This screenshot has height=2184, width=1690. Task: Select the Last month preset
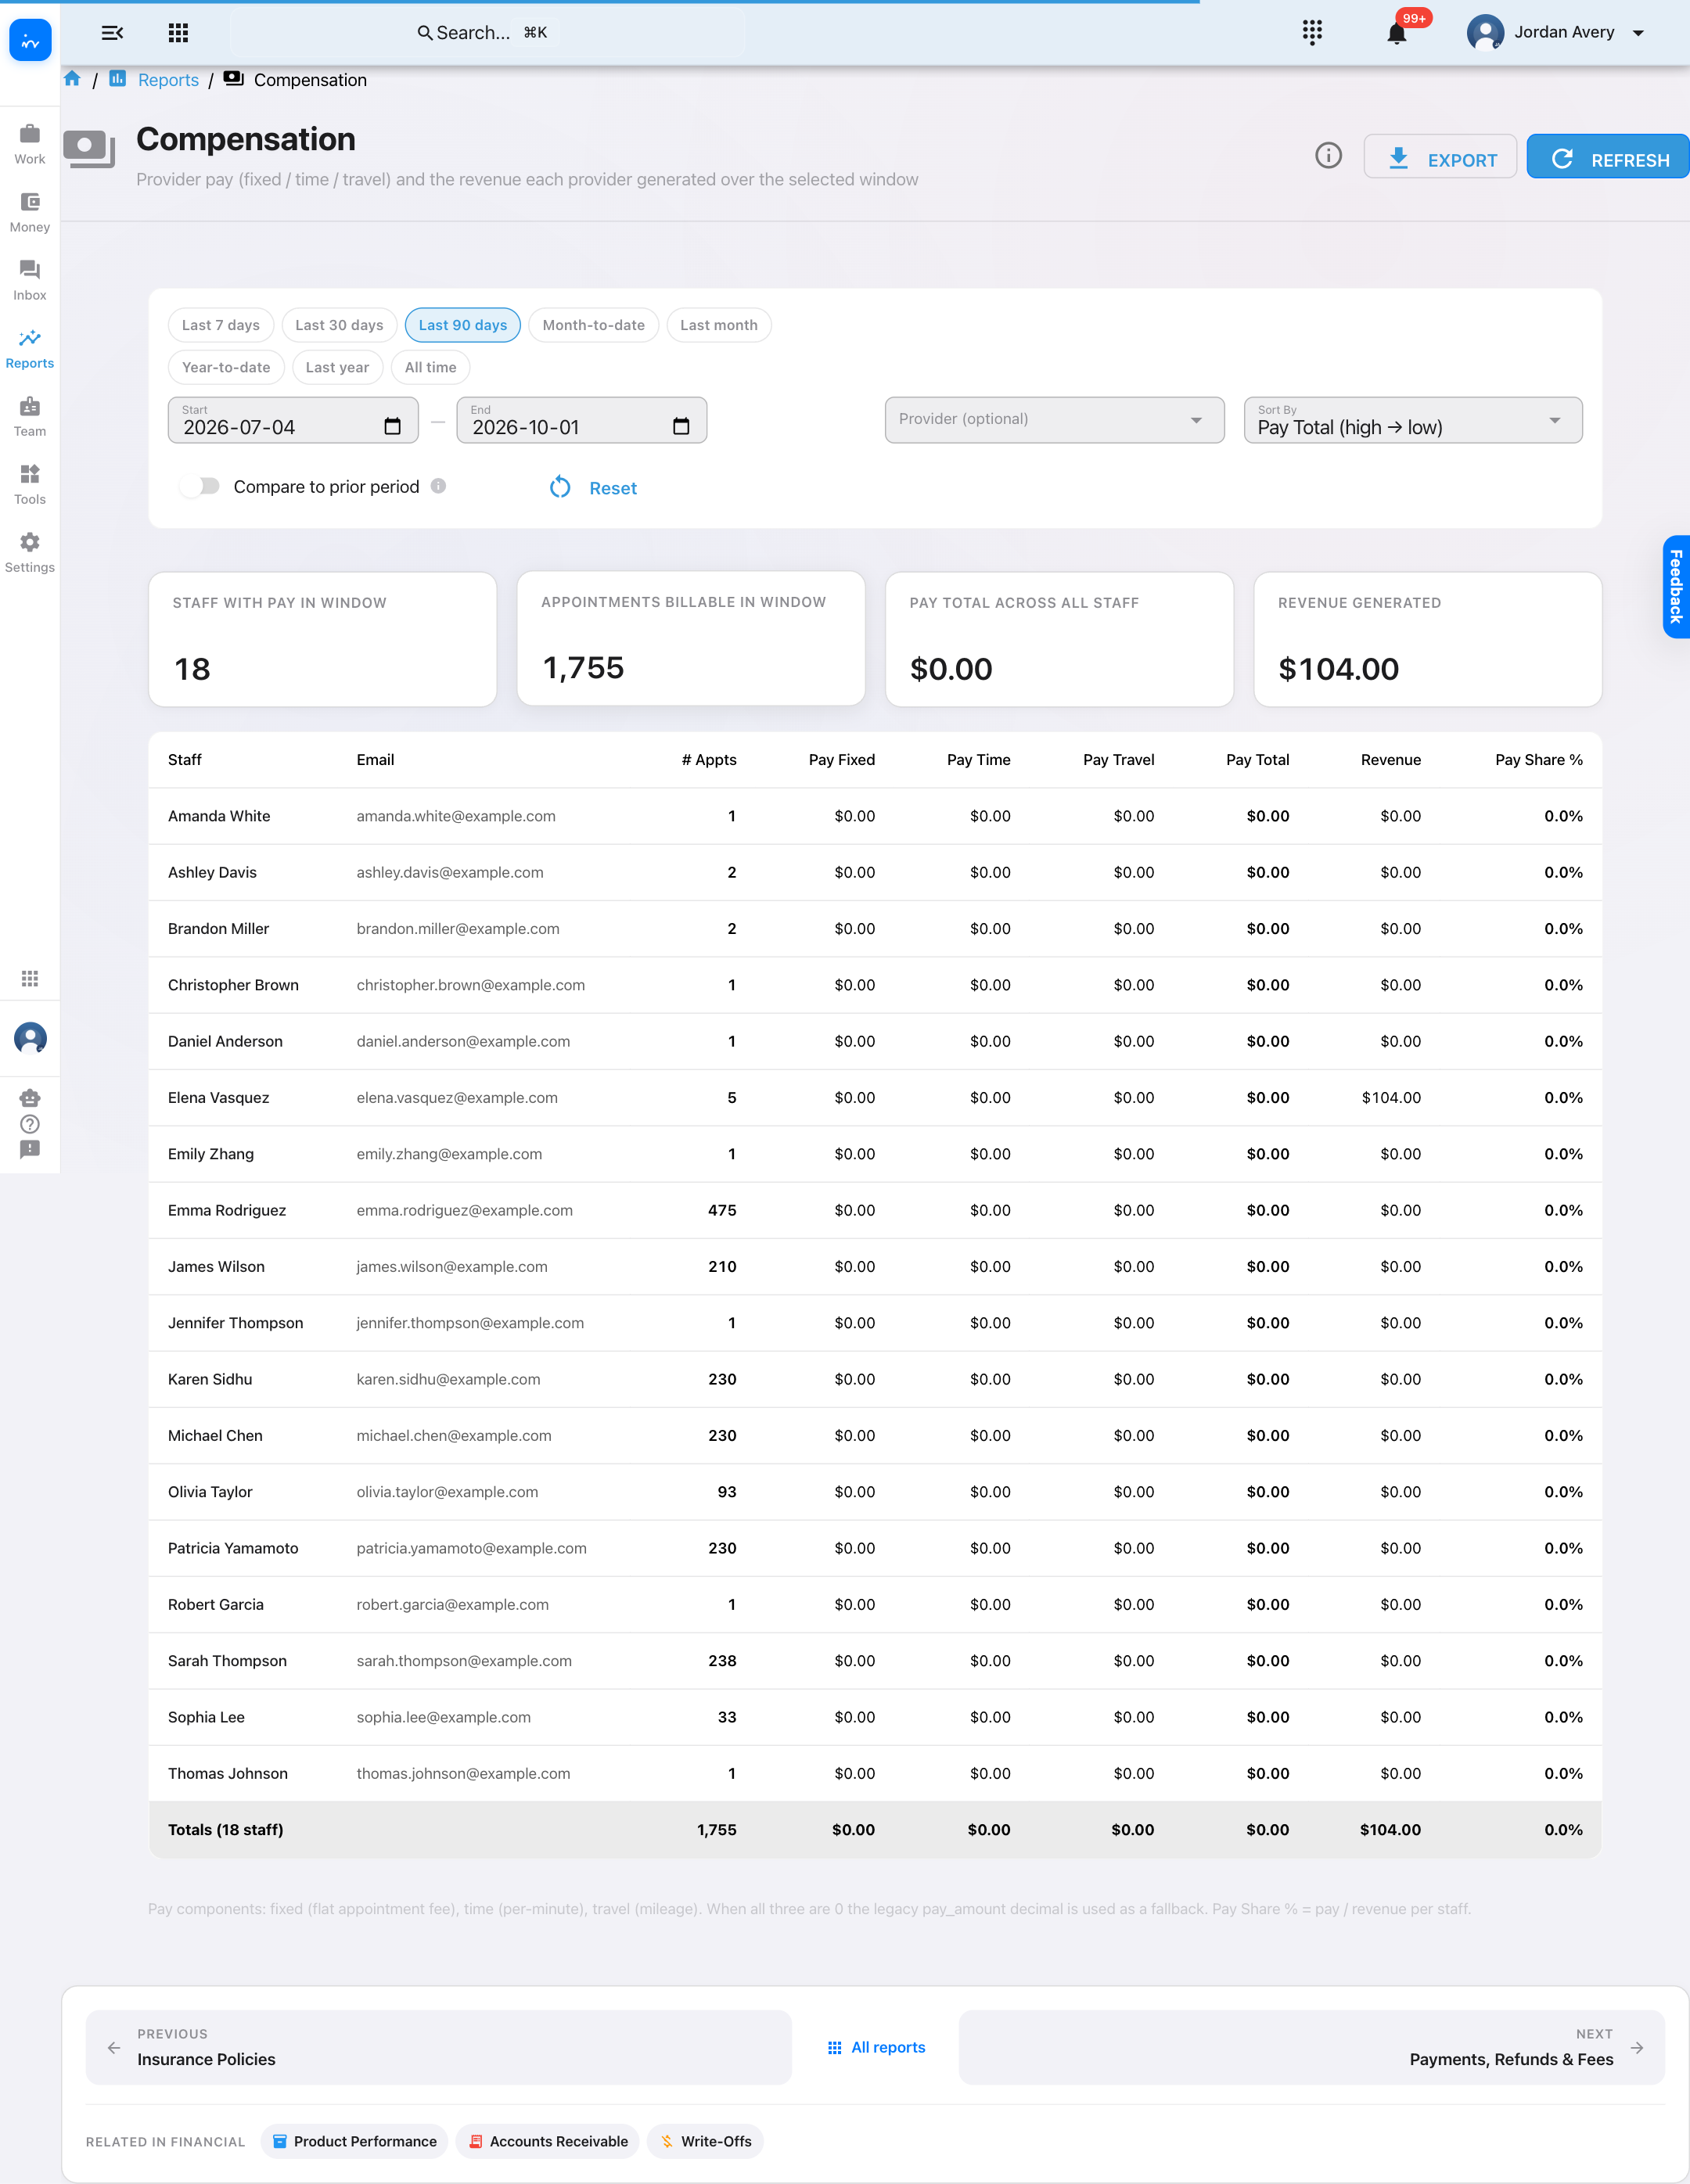(719, 325)
